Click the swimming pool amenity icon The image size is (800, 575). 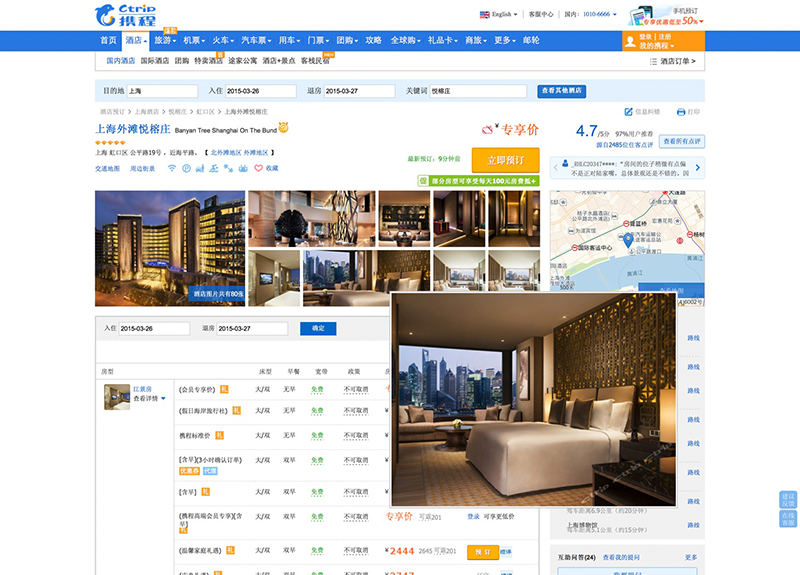click(214, 168)
